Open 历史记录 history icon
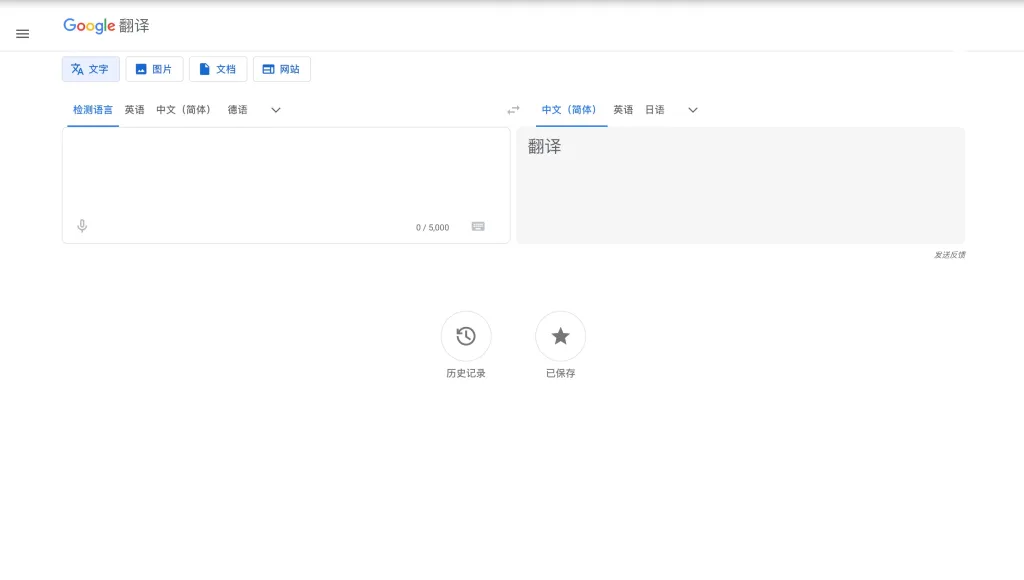This screenshot has width=1024, height=580. [x=466, y=336]
